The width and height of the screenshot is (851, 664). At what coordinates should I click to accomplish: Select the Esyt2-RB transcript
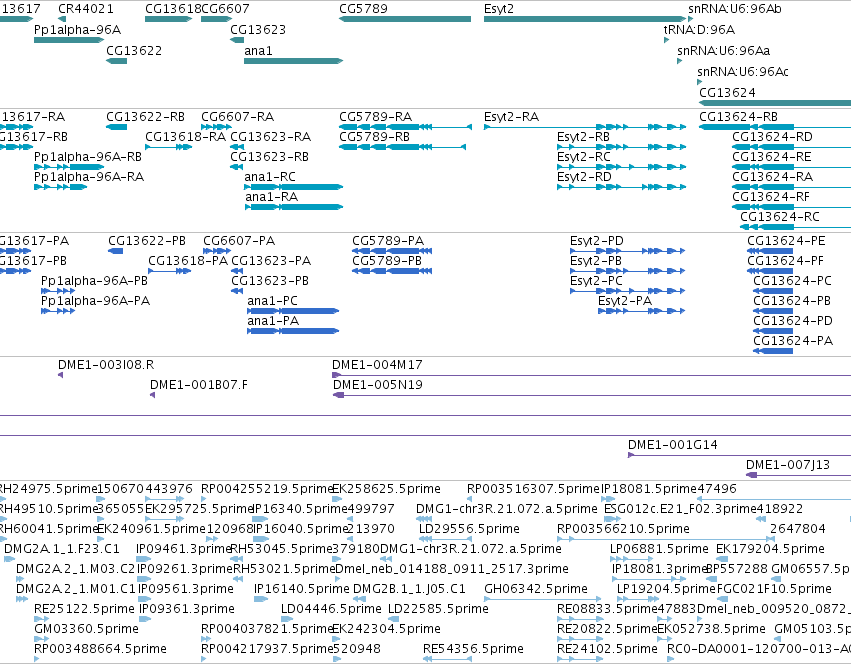(621, 147)
